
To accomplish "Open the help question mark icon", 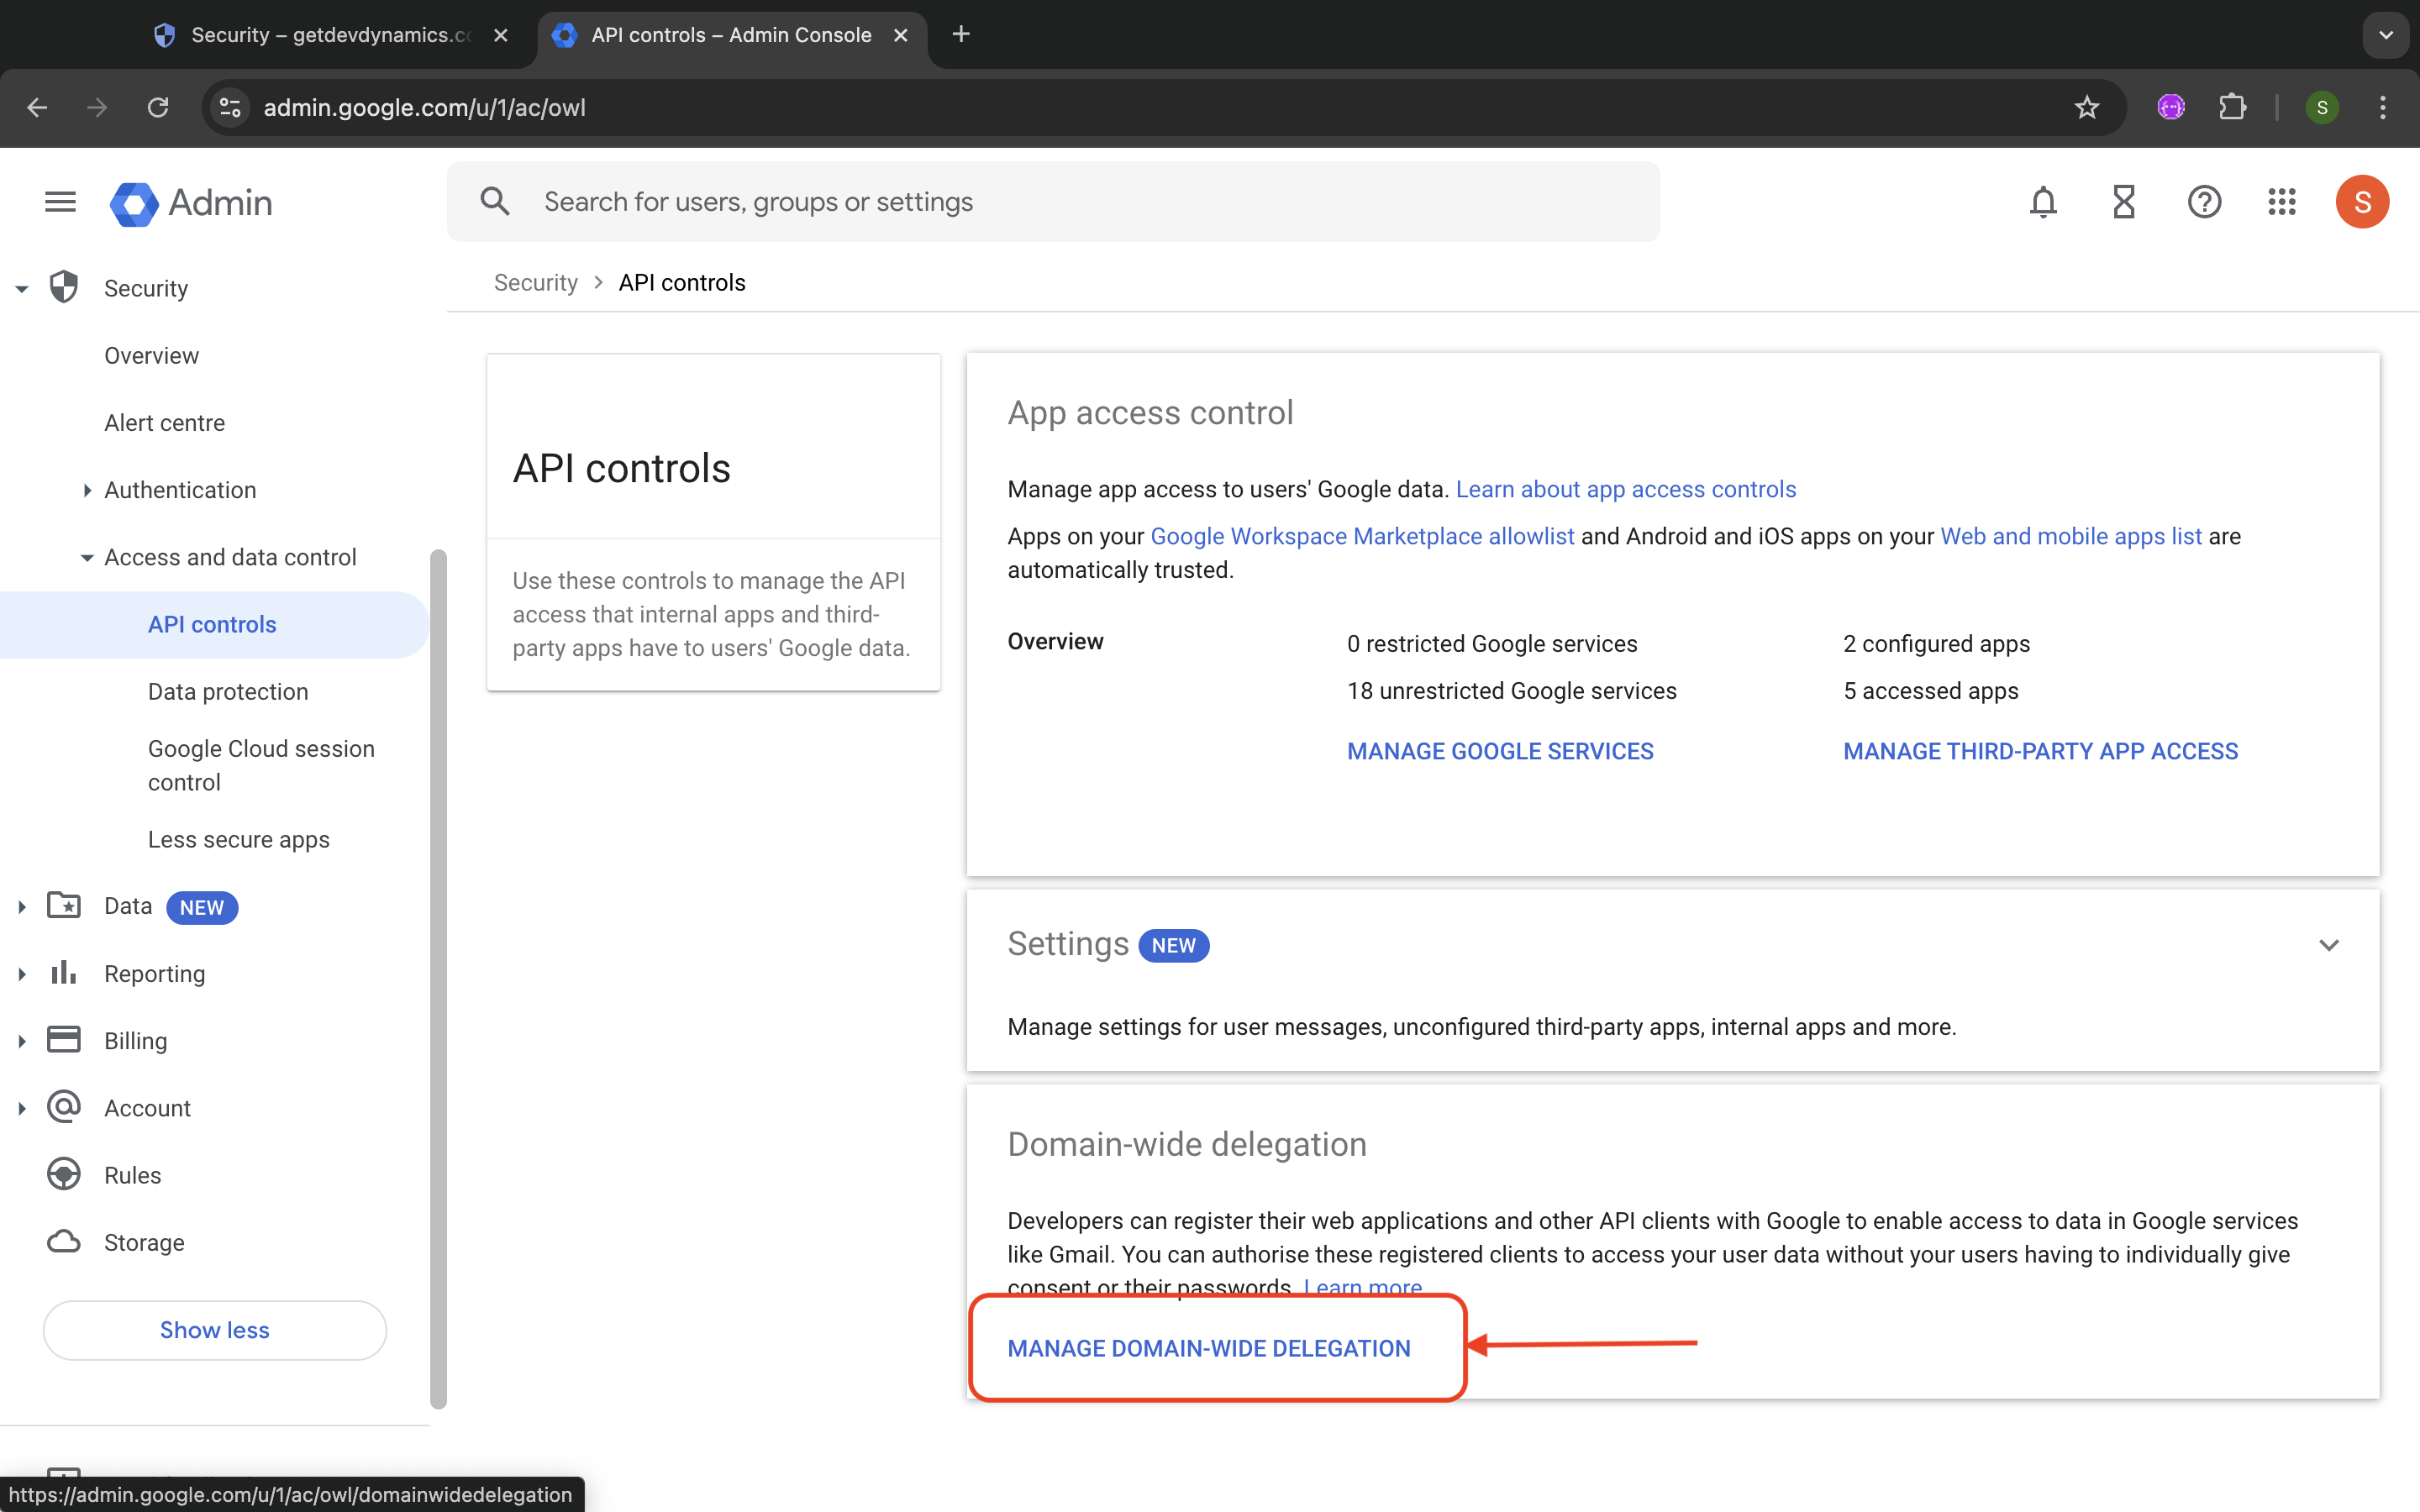I will point(2204,202).
